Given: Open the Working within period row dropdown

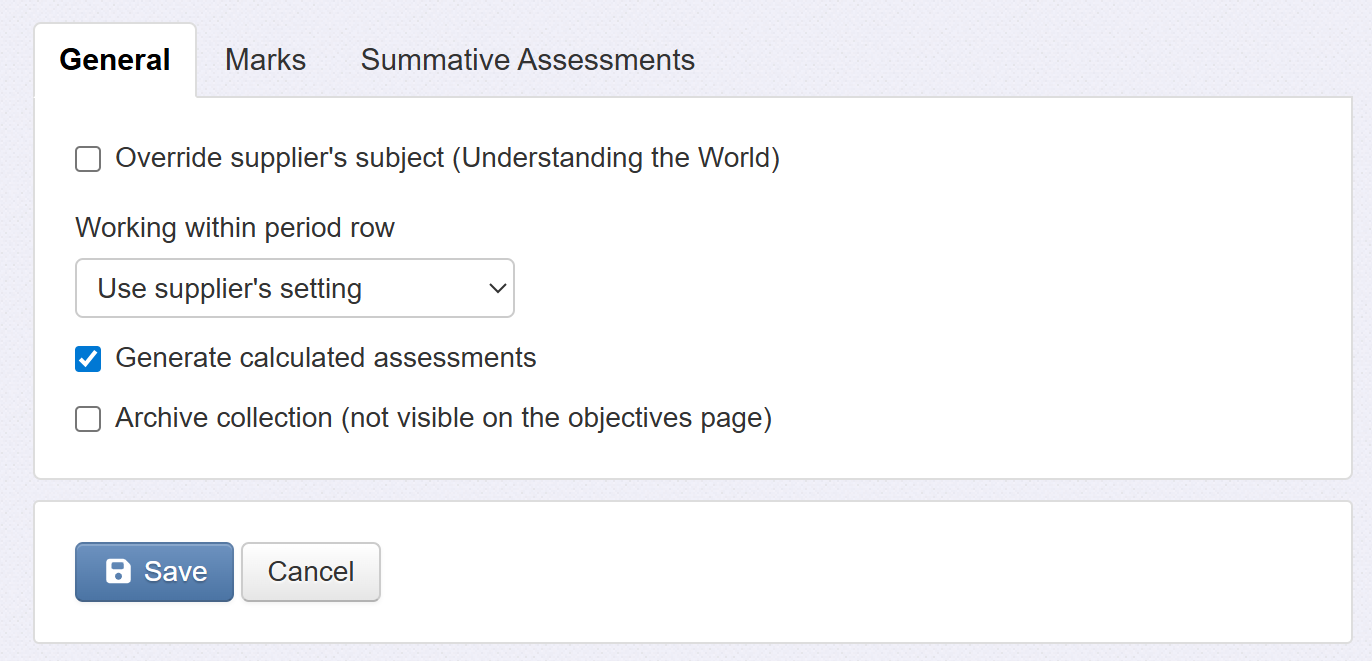Looking at the screenshot, I should pyautogui.click(x=294, y=289).
